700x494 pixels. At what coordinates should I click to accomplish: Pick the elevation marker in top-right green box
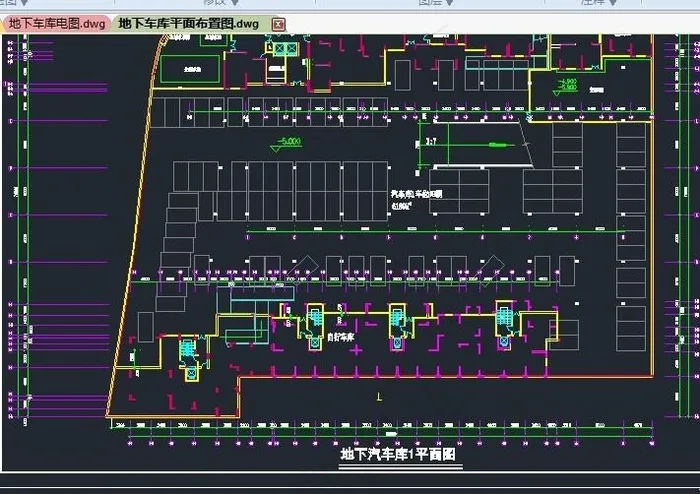coord(568,84)
